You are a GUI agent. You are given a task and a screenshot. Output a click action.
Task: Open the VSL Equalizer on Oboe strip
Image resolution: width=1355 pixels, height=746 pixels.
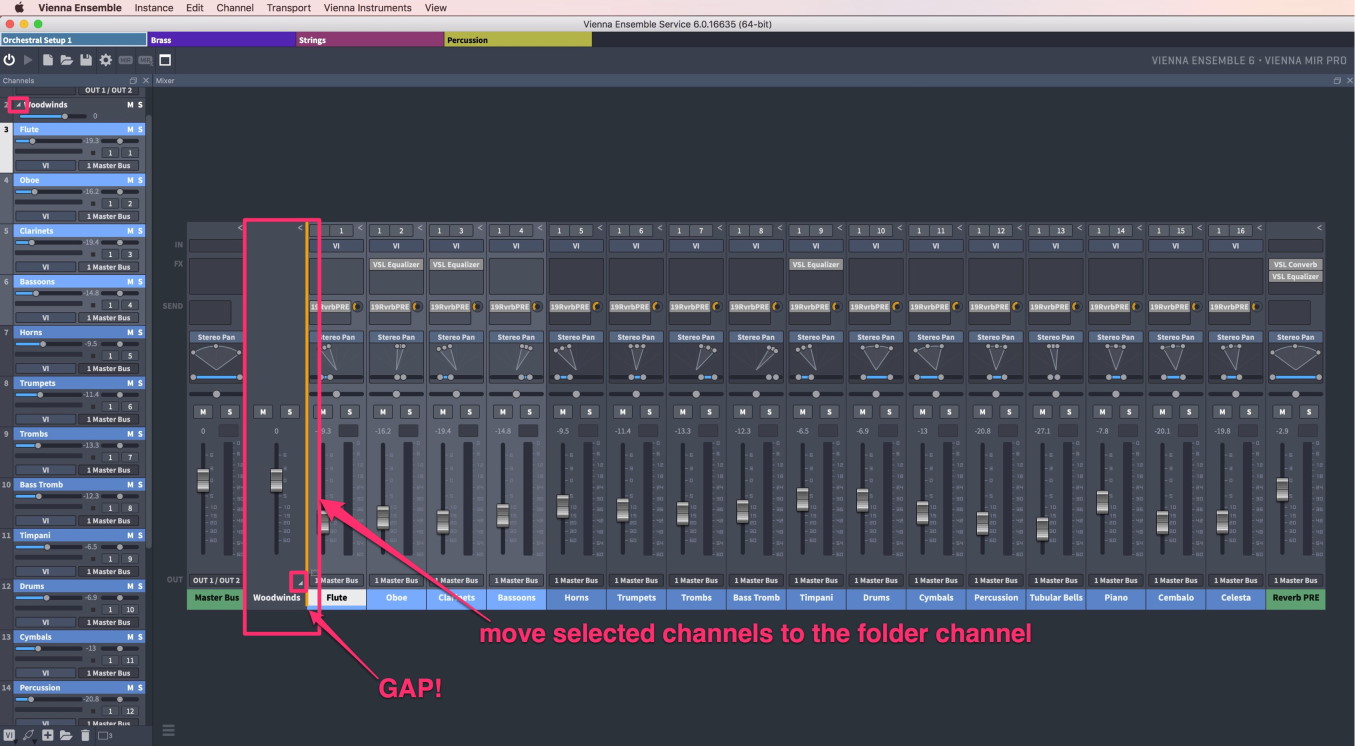pyautogui.click(x=396, y=264)
